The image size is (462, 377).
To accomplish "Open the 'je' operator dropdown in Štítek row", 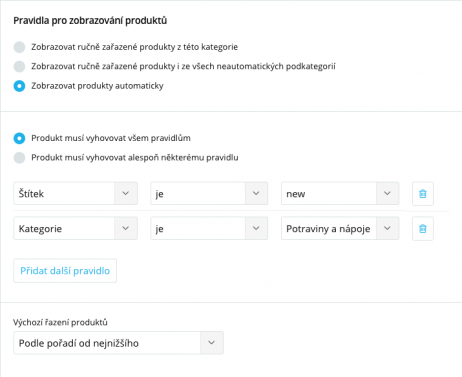I will tap(209, 193).
